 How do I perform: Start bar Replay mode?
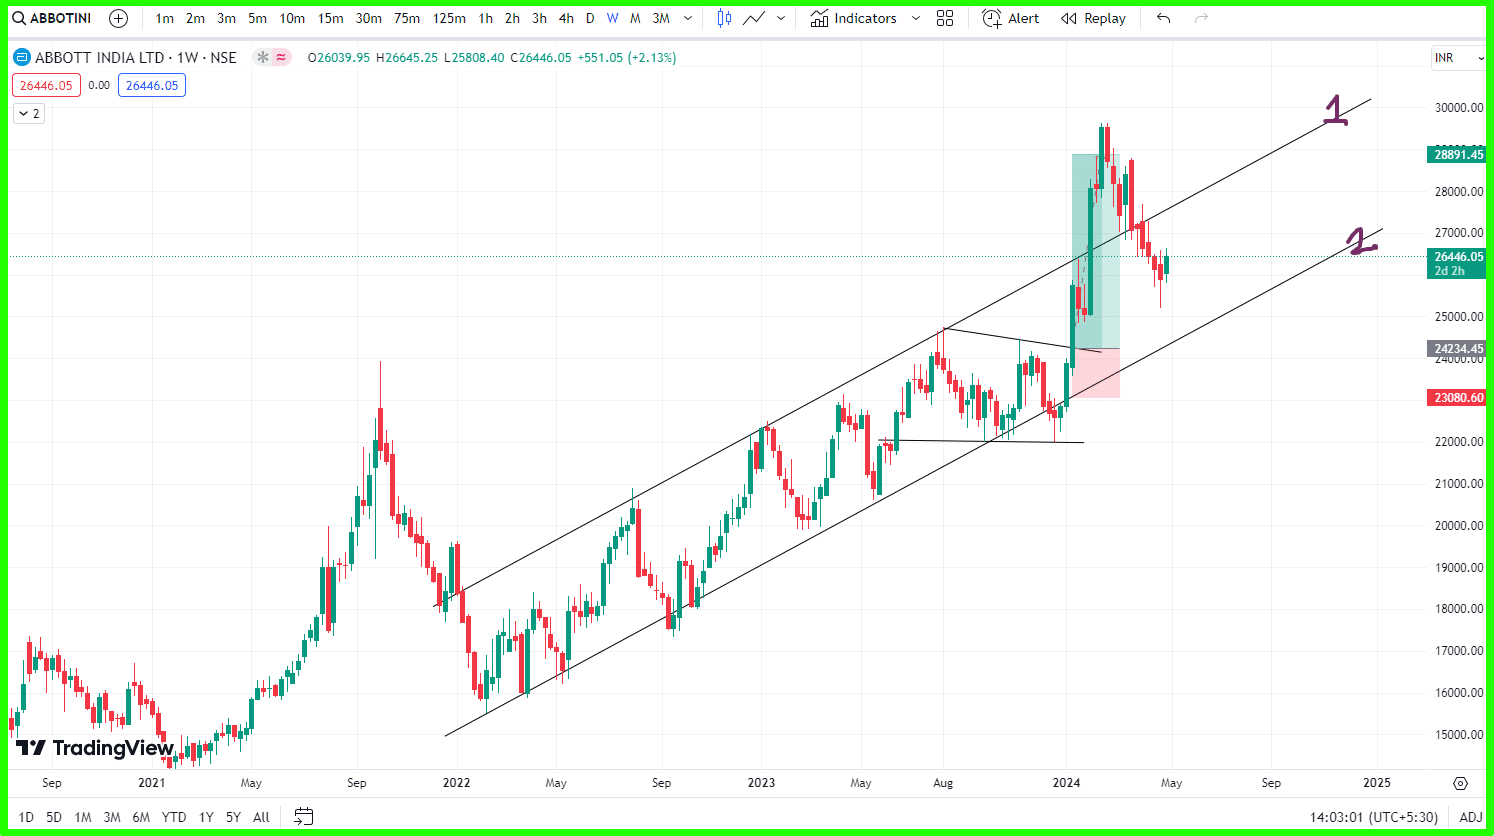point(1093,18)
